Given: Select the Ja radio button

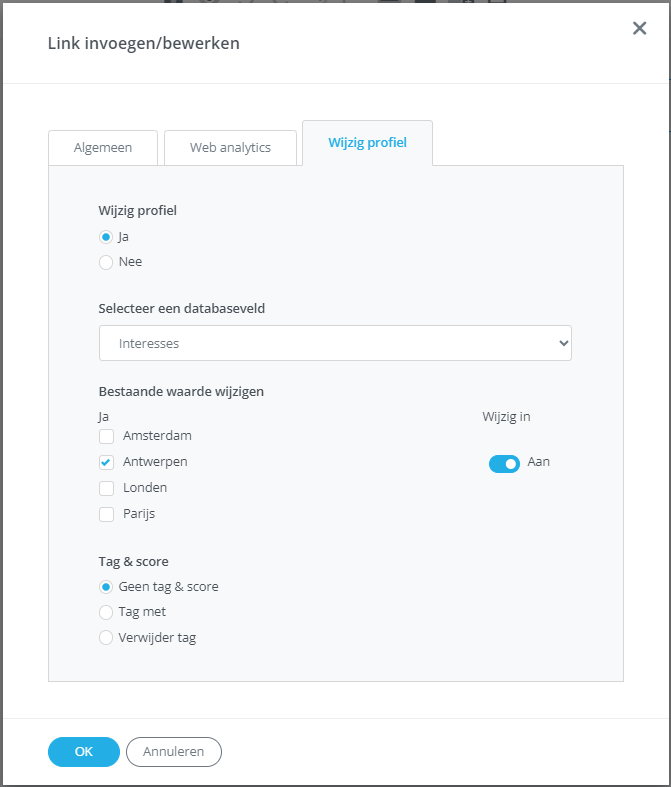Looking at the screenshot, I should [x=106, y=237].
